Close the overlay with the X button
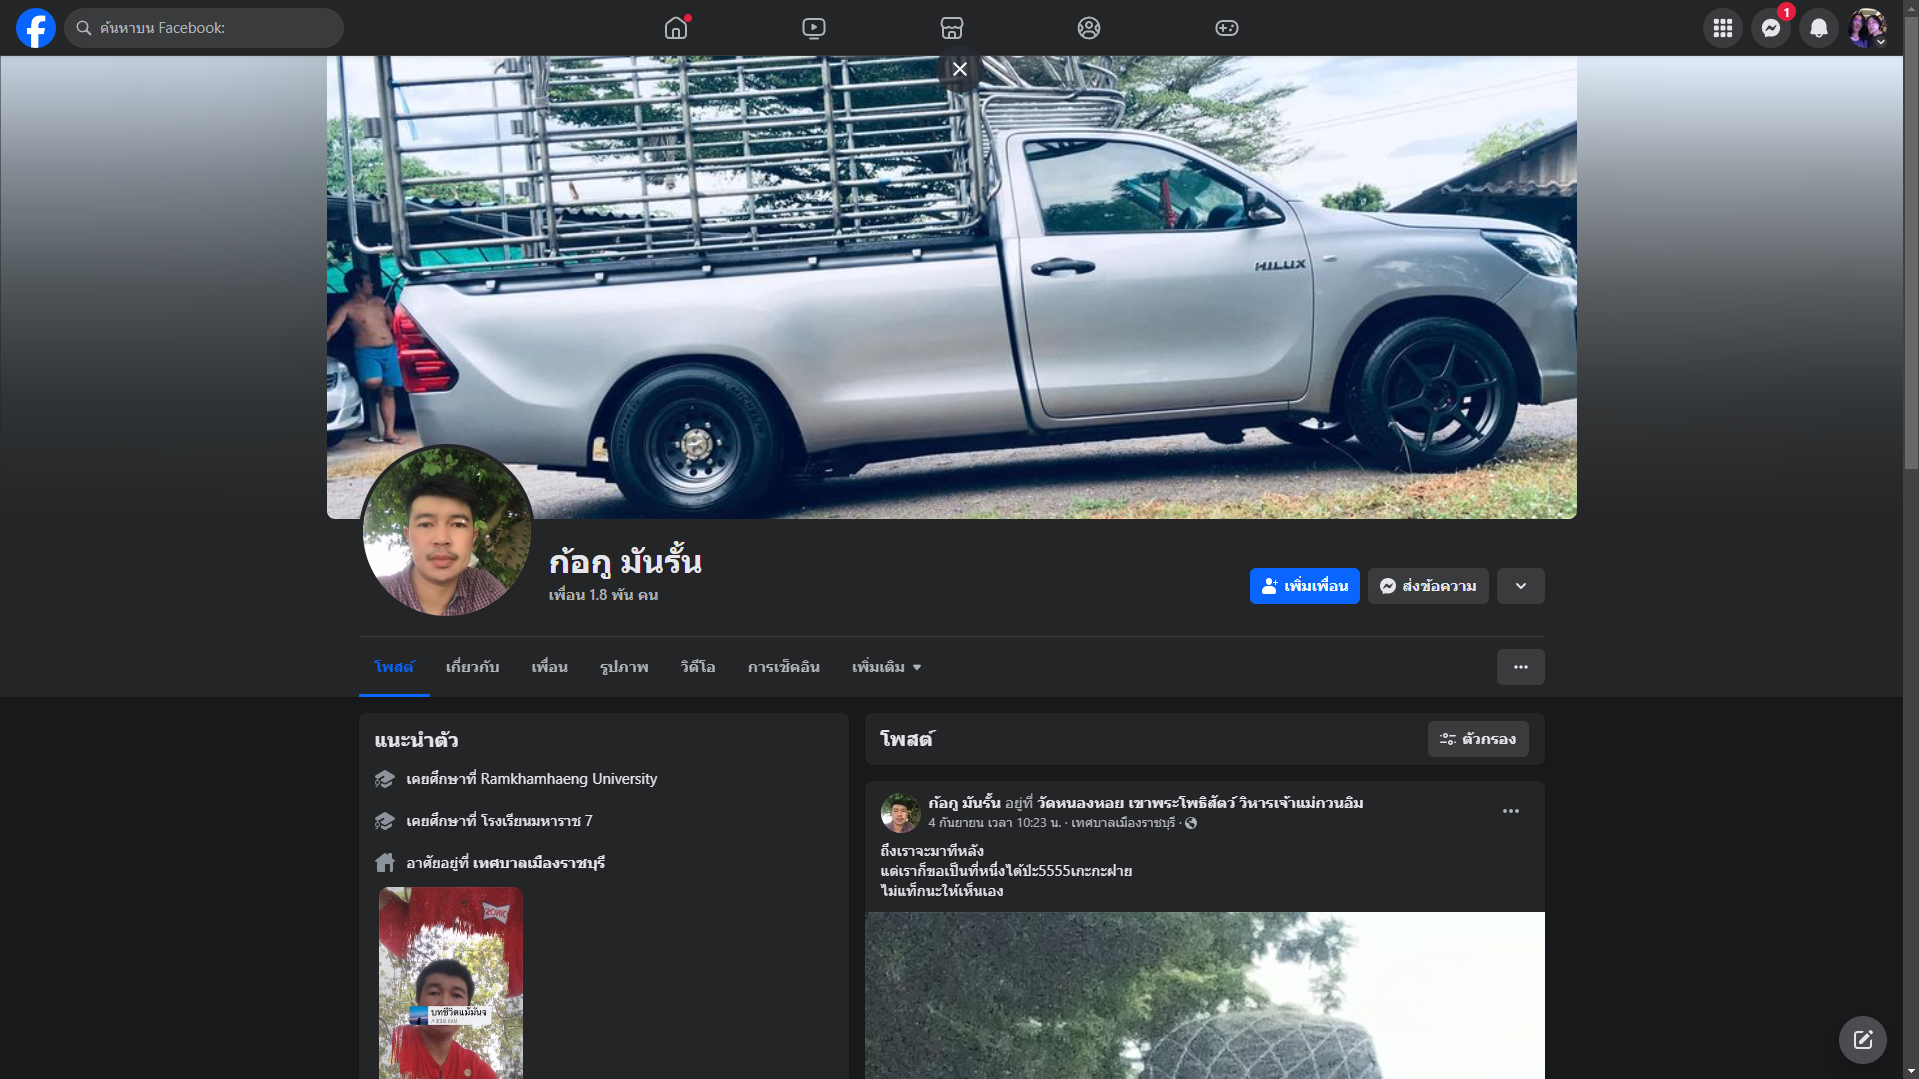Screen dimensions: 1919x1079 coord(960,69)
